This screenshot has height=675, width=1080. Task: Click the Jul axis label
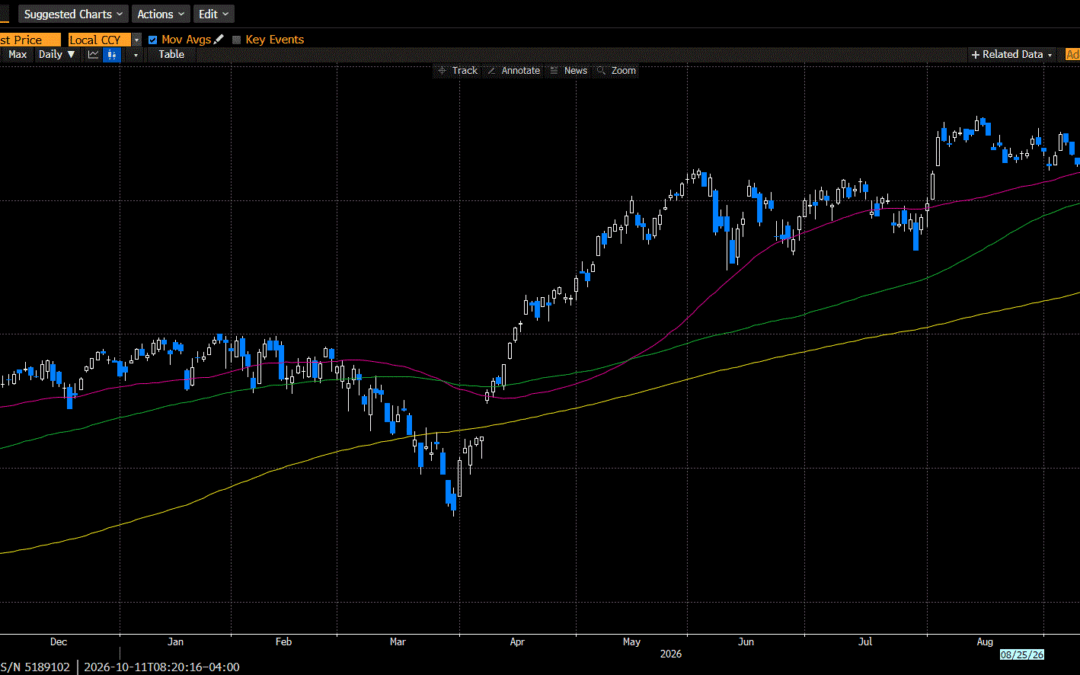pyautogui.click(x=865, y=642)
